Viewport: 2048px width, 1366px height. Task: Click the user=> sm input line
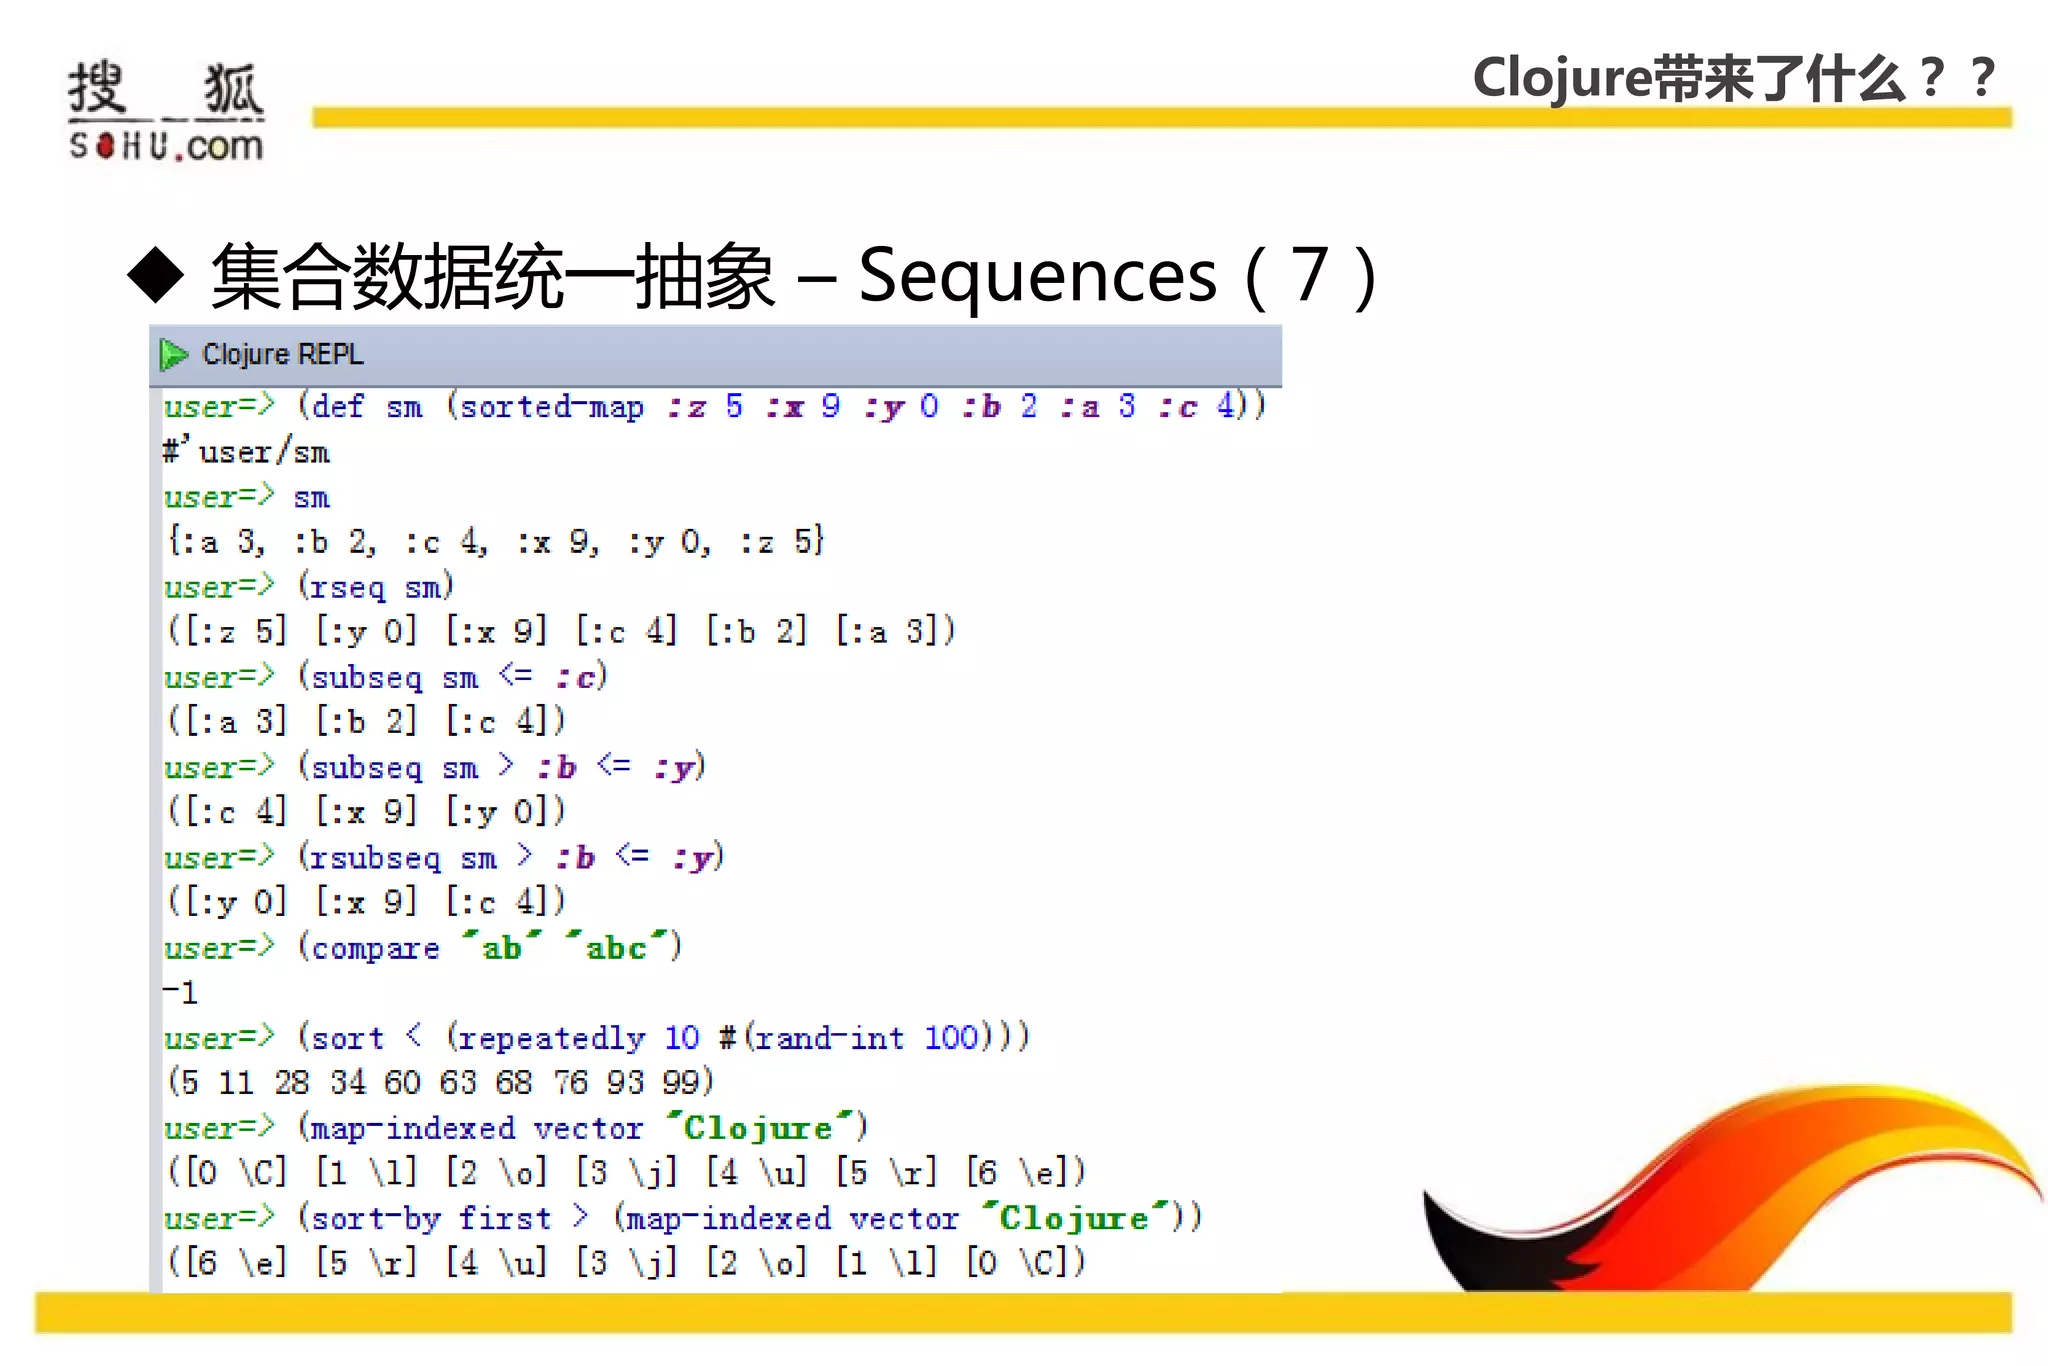click(247, 497)
